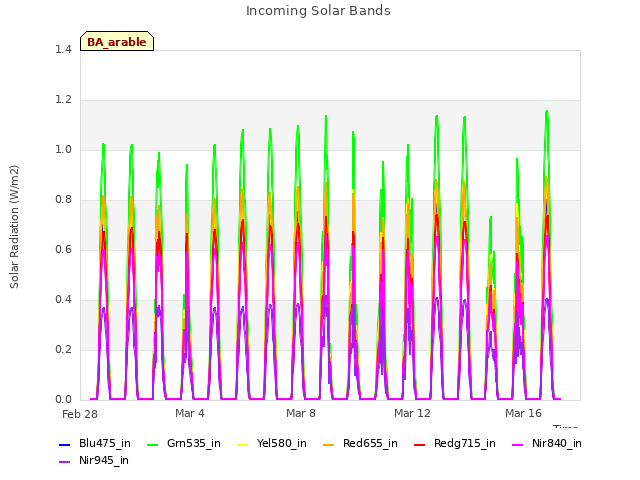The image size is (640, 480).
Task: Toggle the Red655_in legend entry
Action: (x=360, y=444)
